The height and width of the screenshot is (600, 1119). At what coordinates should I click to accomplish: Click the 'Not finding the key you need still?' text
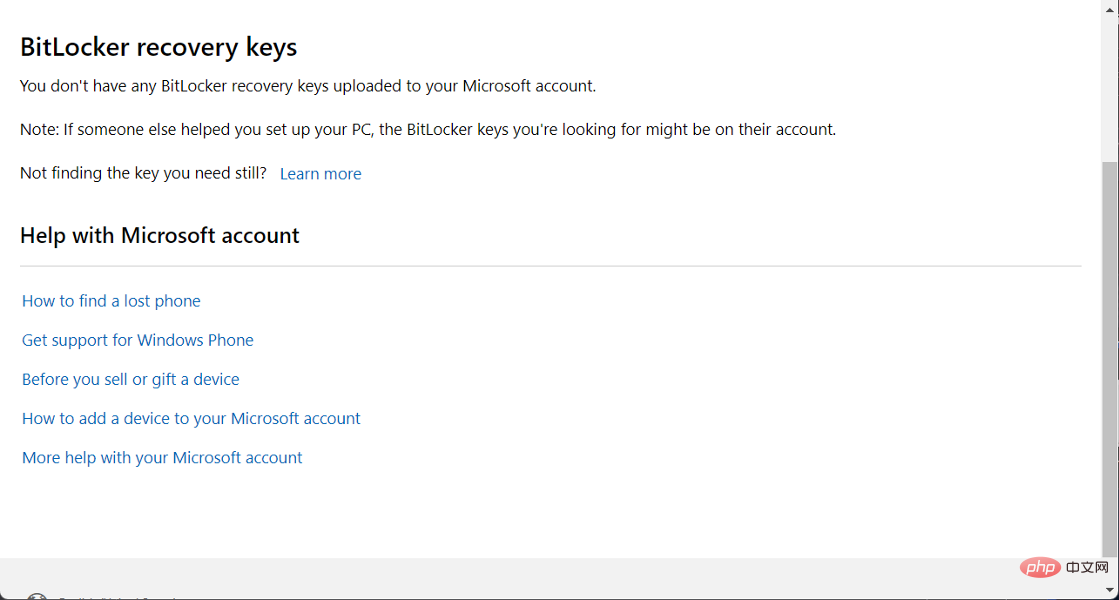(x=143, y=173)
